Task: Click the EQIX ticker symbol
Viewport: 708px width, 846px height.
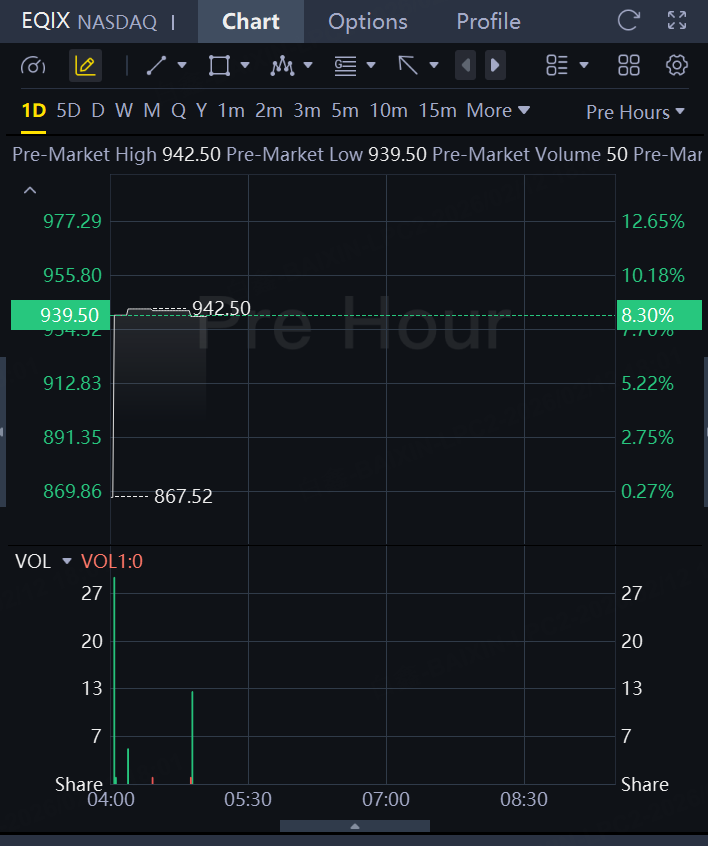Action: pyautogui.click(x=46, y=21)
